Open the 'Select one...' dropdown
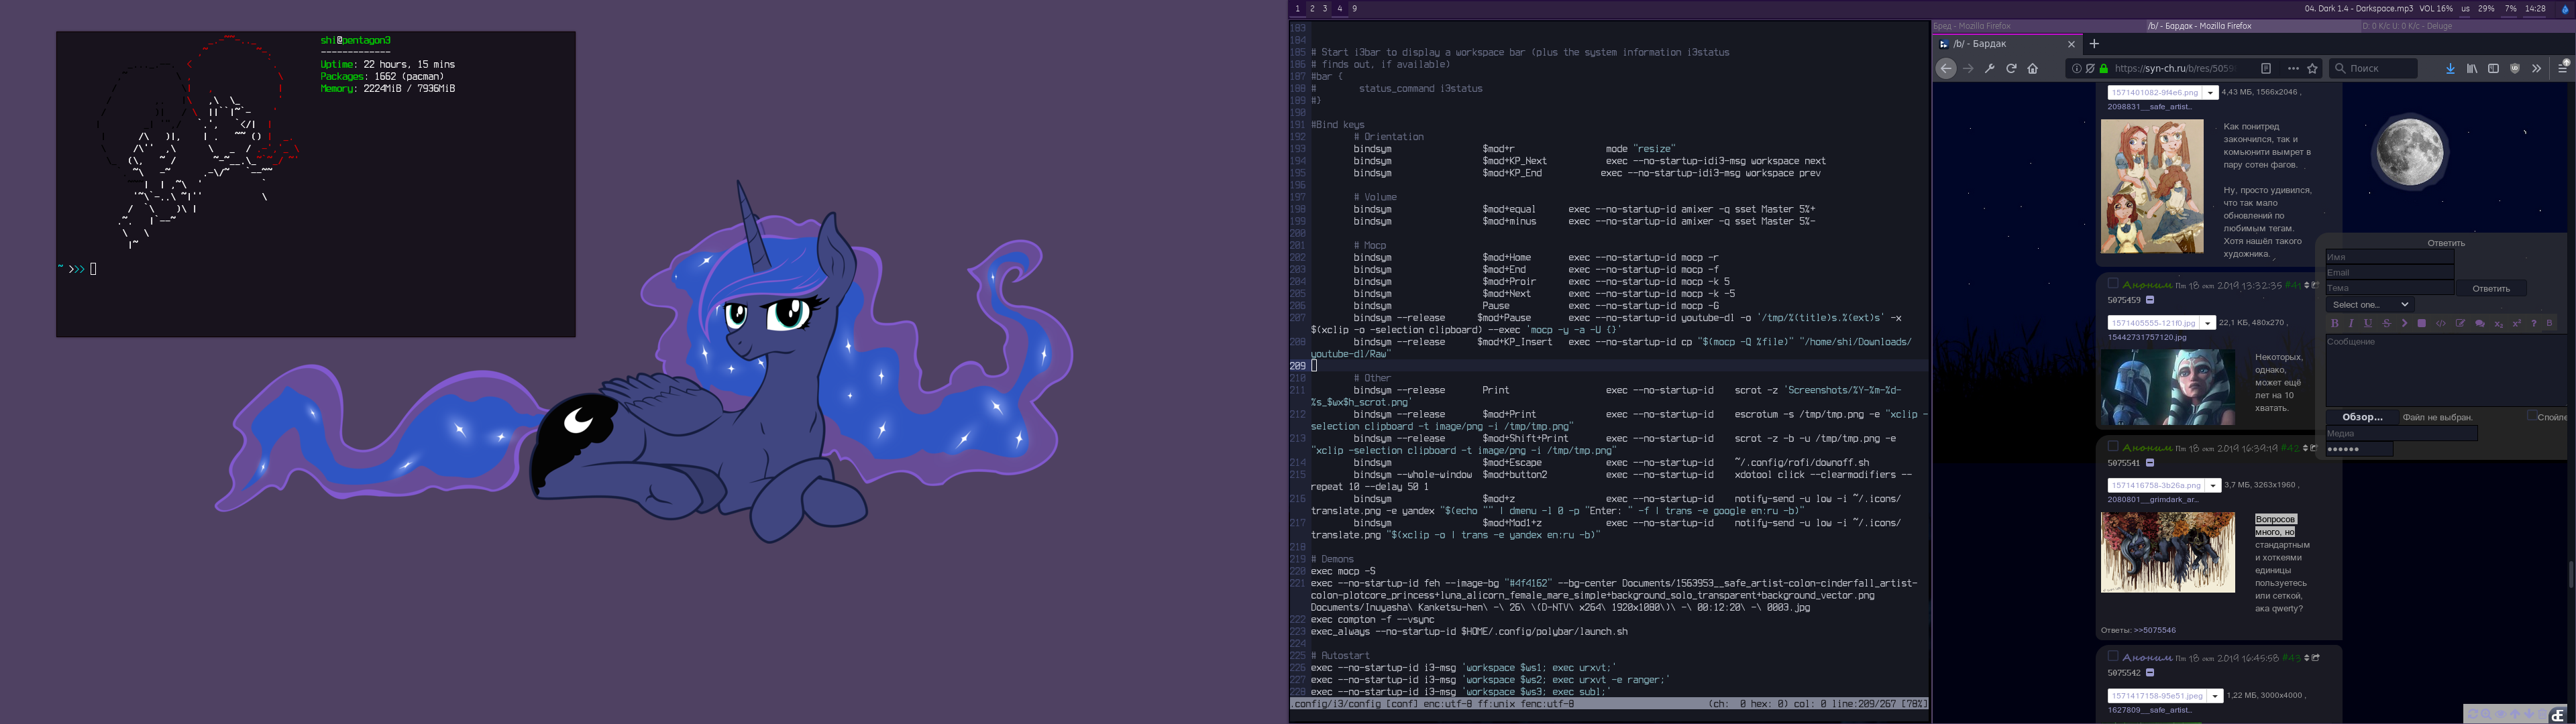 (x=2370, y=304)
